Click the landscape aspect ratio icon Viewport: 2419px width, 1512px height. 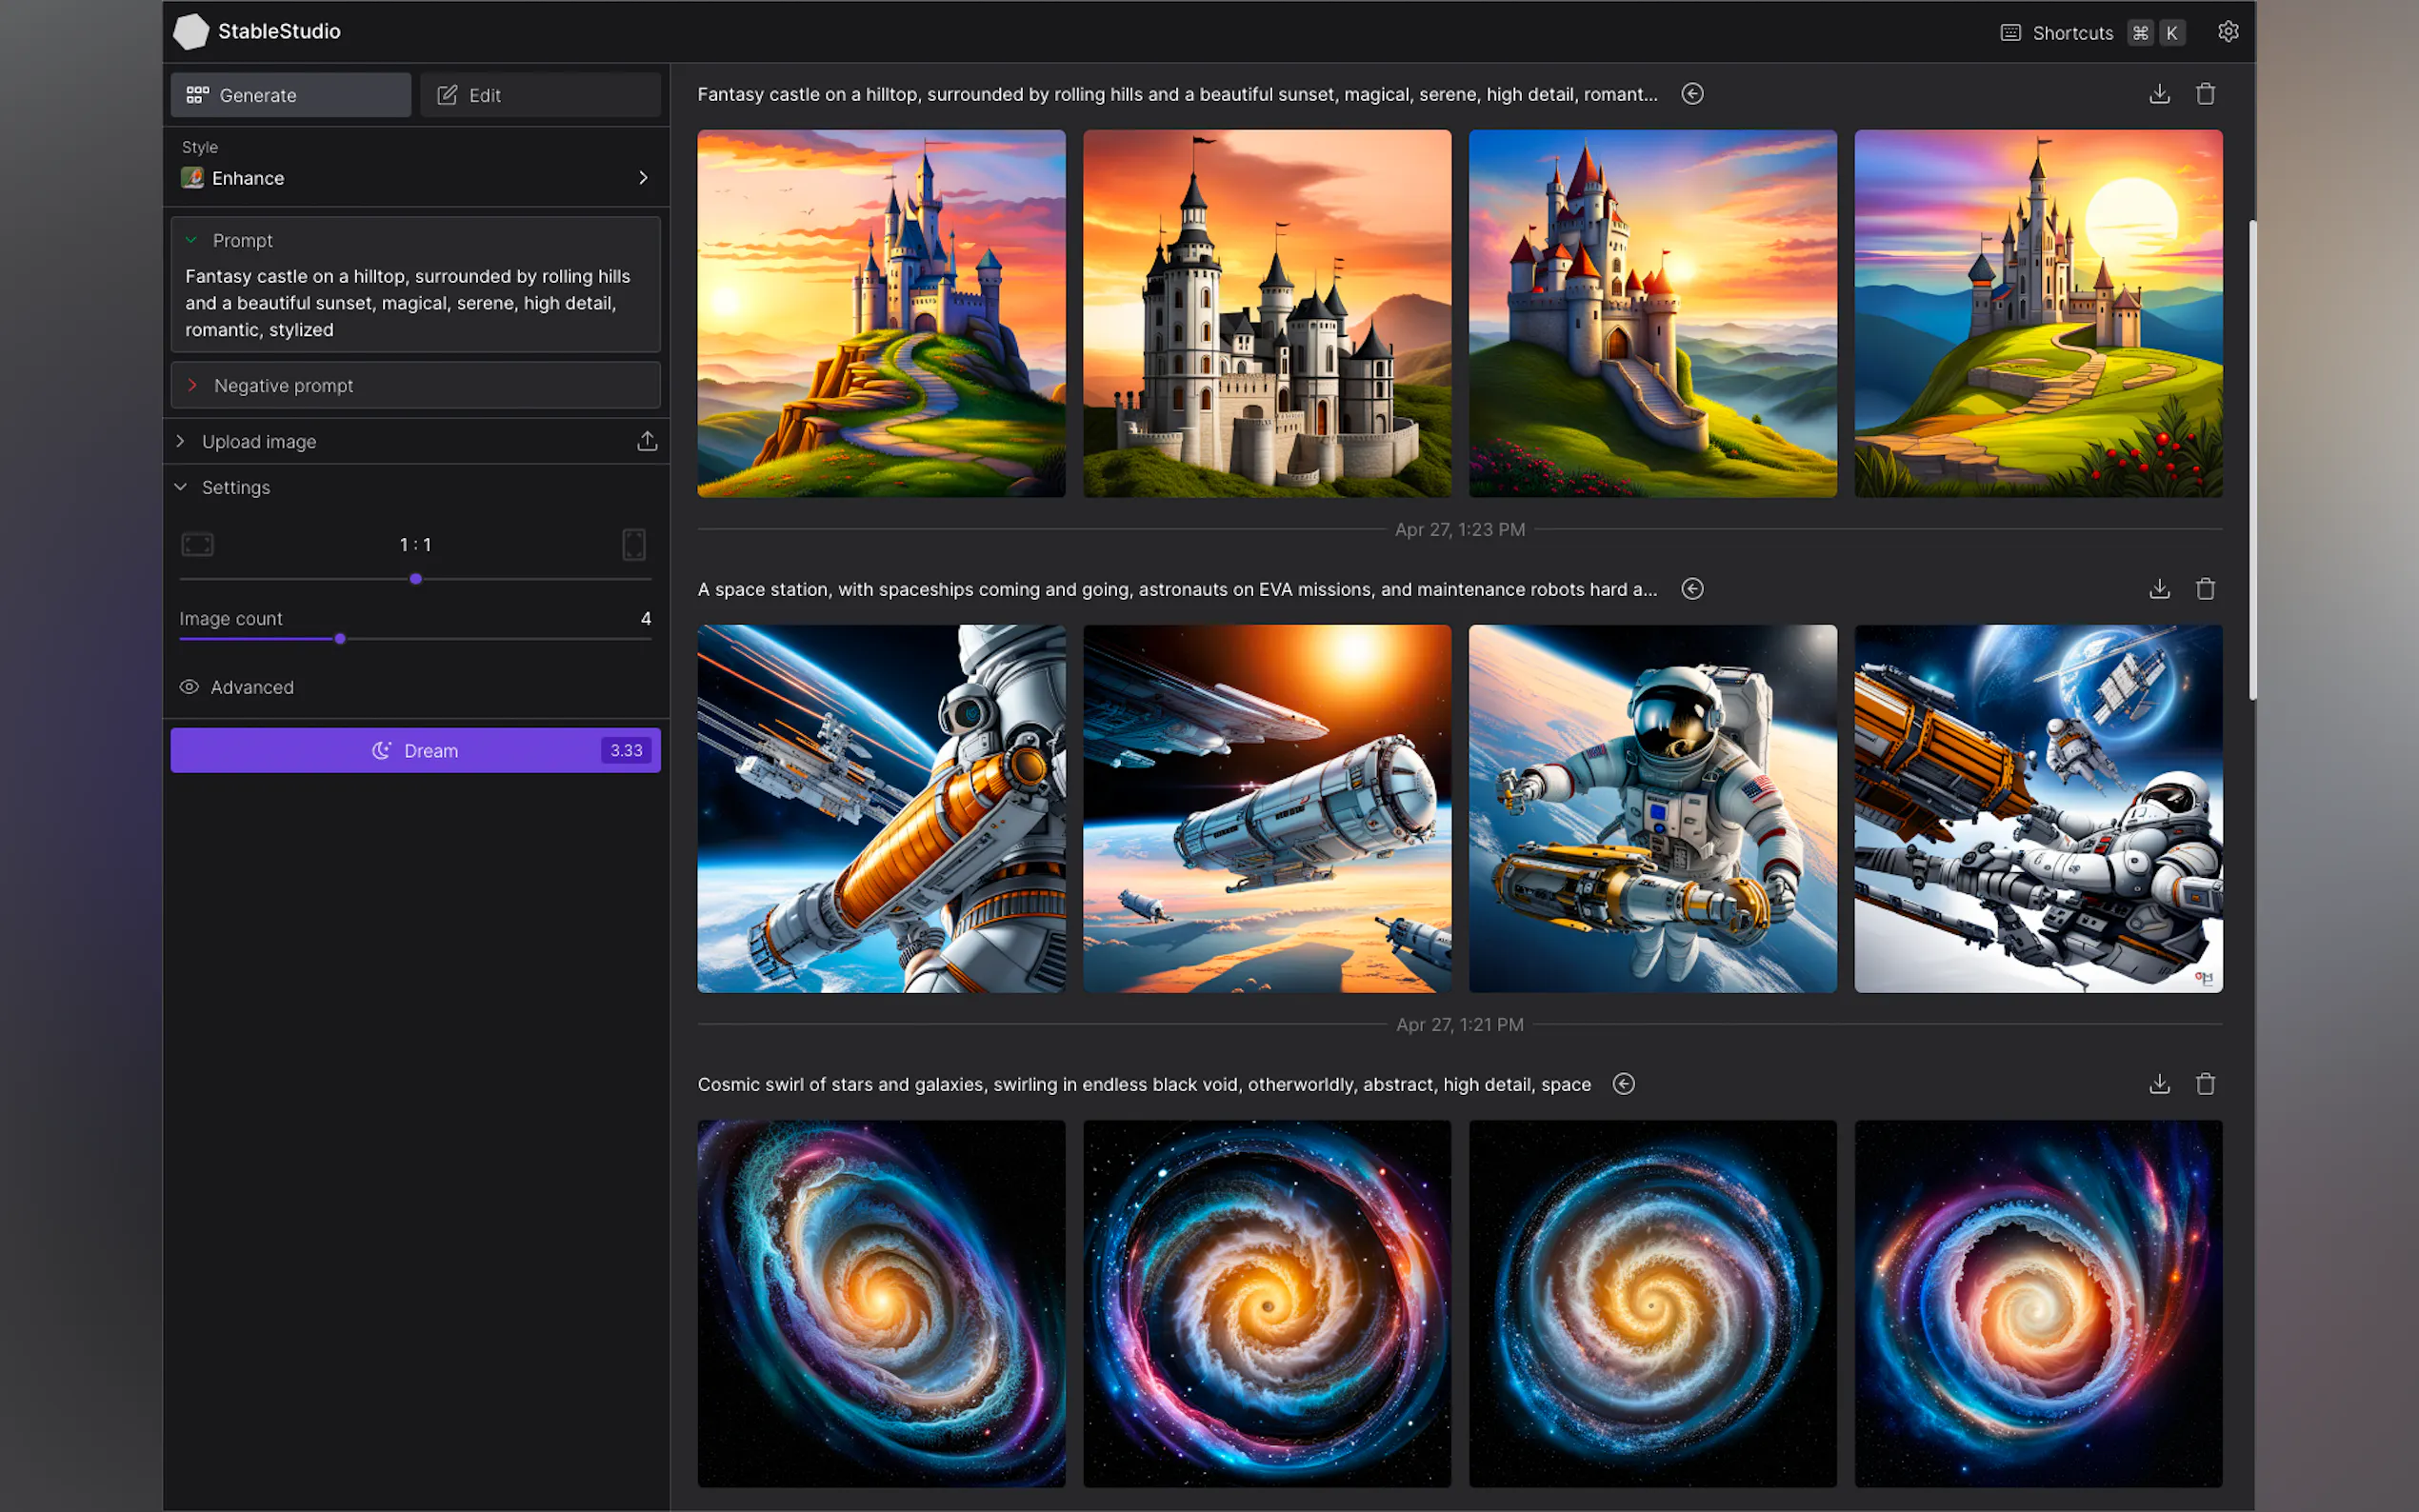point(197,544)
